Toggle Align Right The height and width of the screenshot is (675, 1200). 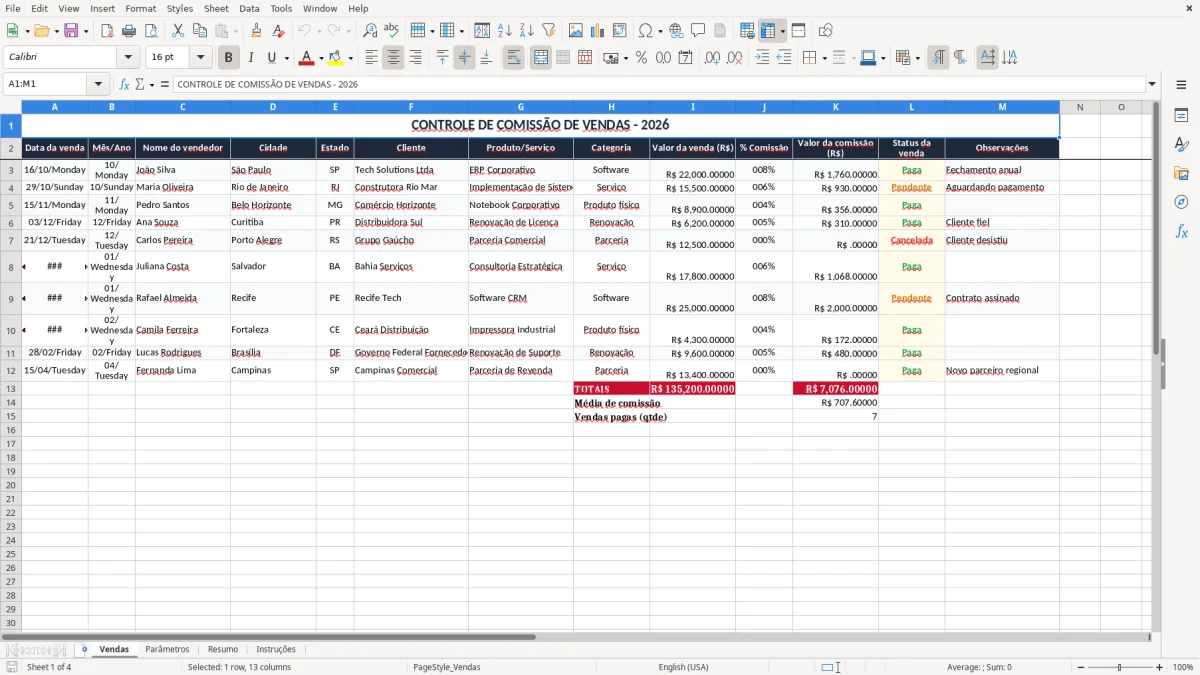point(415,58)
